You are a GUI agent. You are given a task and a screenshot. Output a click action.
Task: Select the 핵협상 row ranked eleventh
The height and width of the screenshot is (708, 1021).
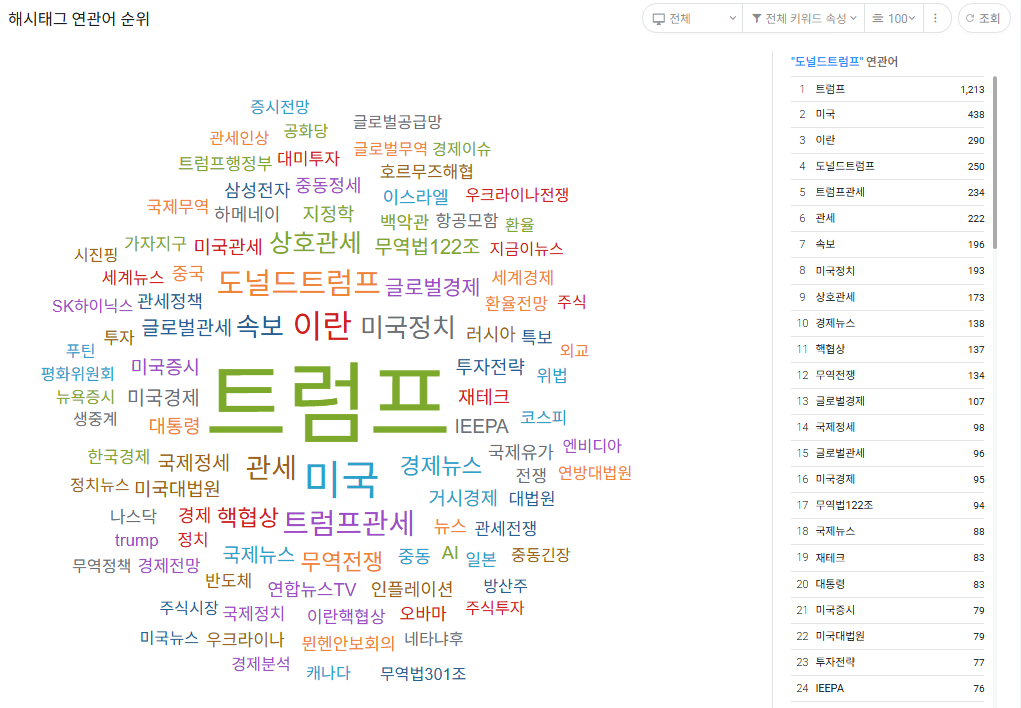point(890,349)
